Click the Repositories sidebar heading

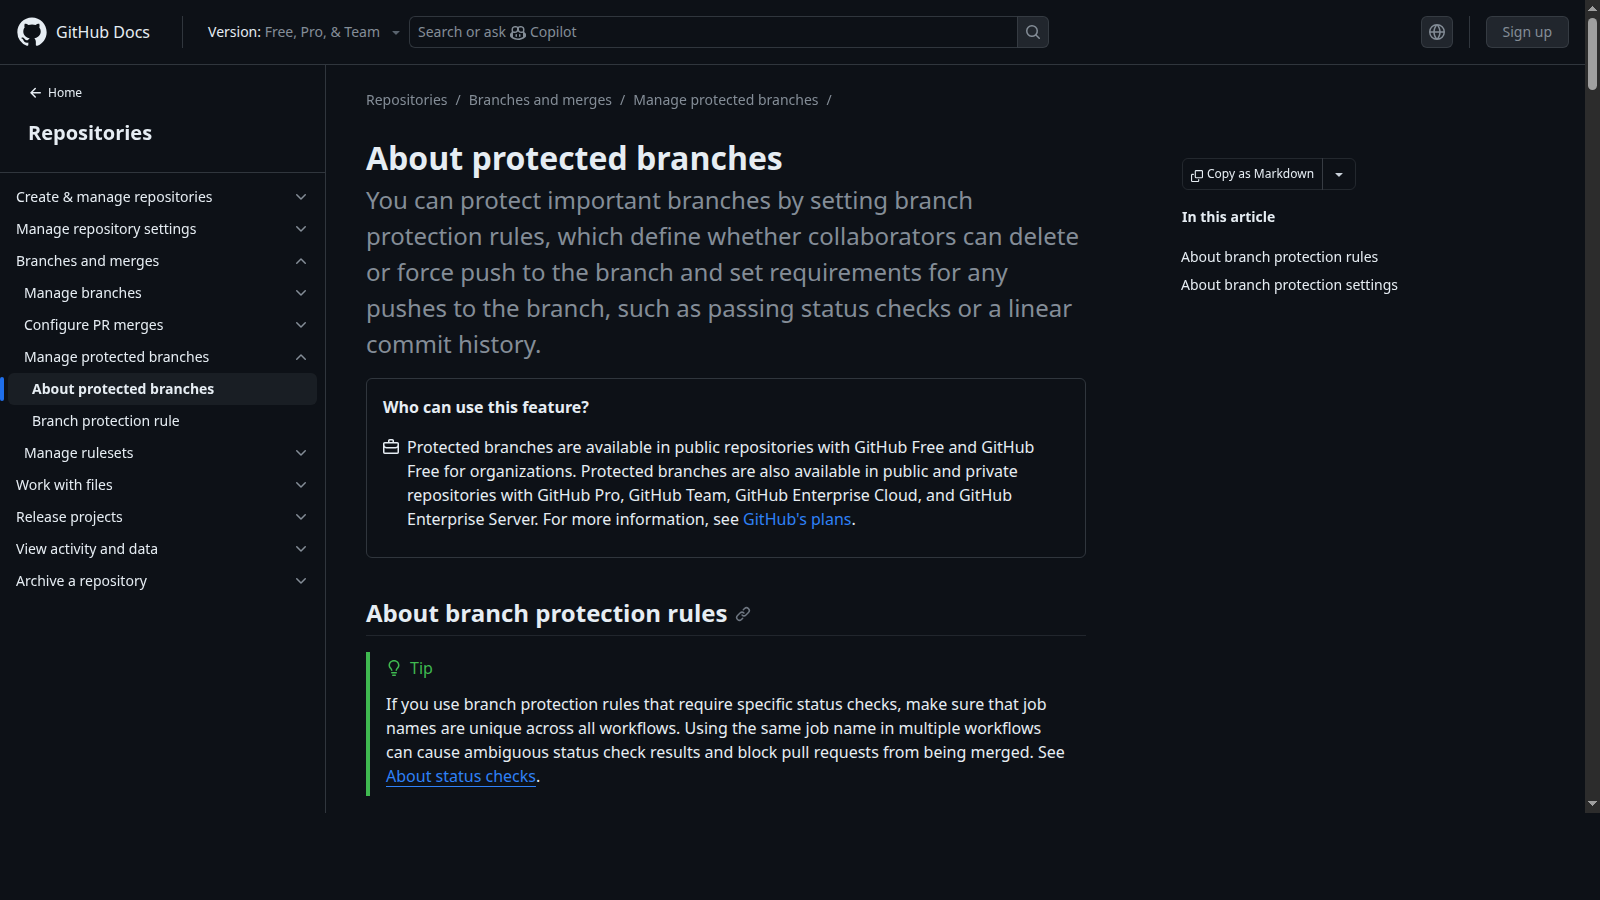[x=90, y=133]
